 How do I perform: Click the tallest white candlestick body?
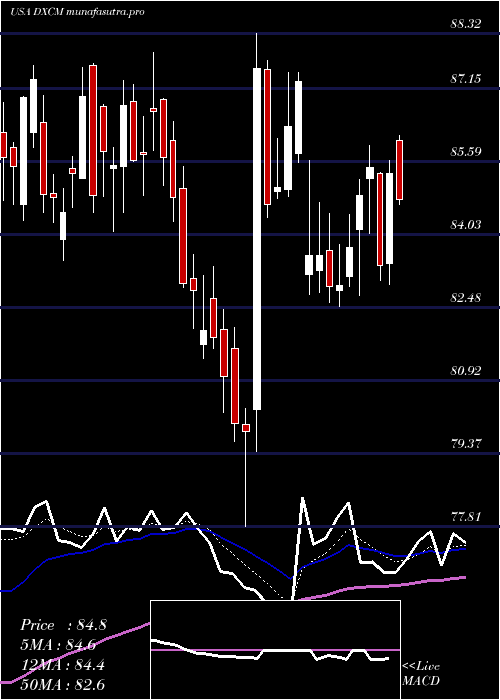point(257,238)
